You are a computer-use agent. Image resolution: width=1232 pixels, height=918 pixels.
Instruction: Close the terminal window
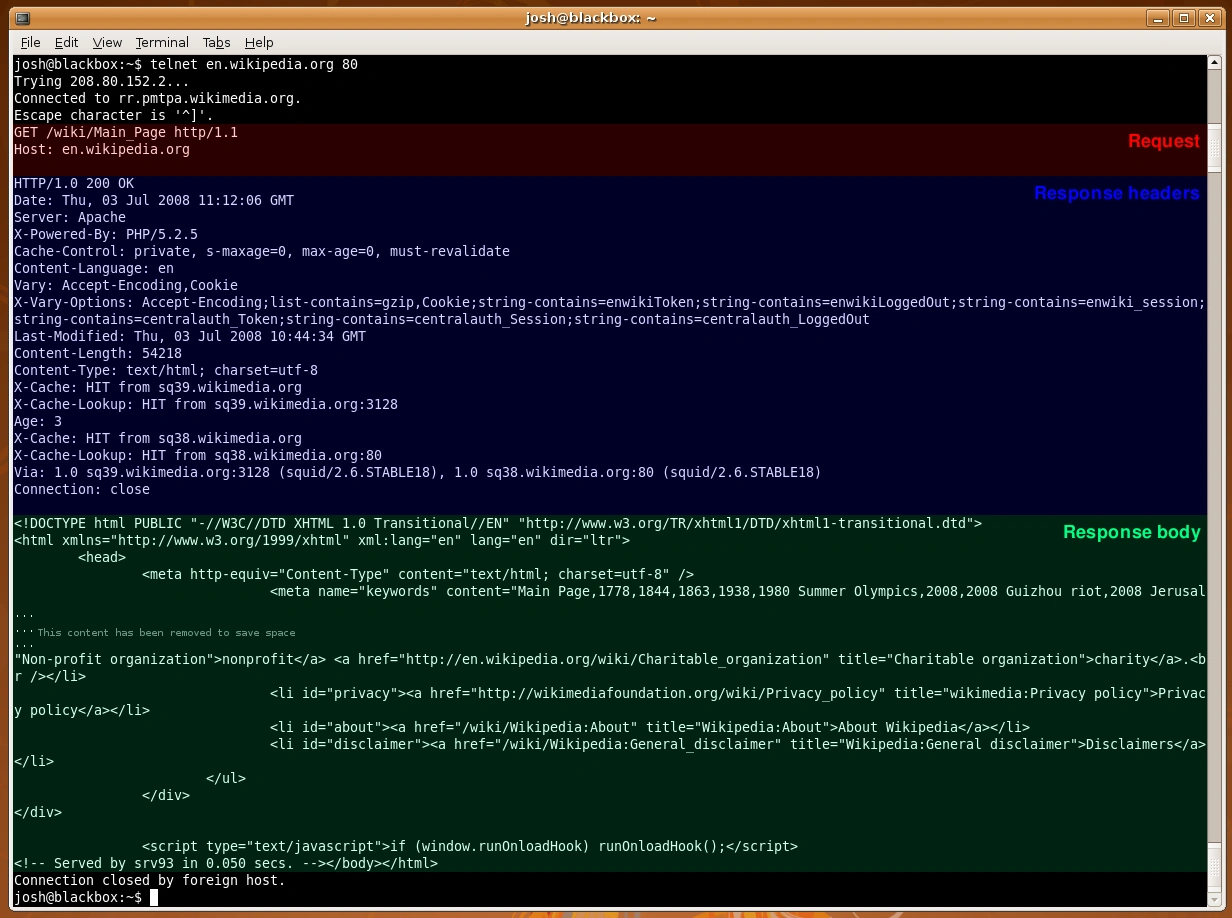click(1208, 17)
